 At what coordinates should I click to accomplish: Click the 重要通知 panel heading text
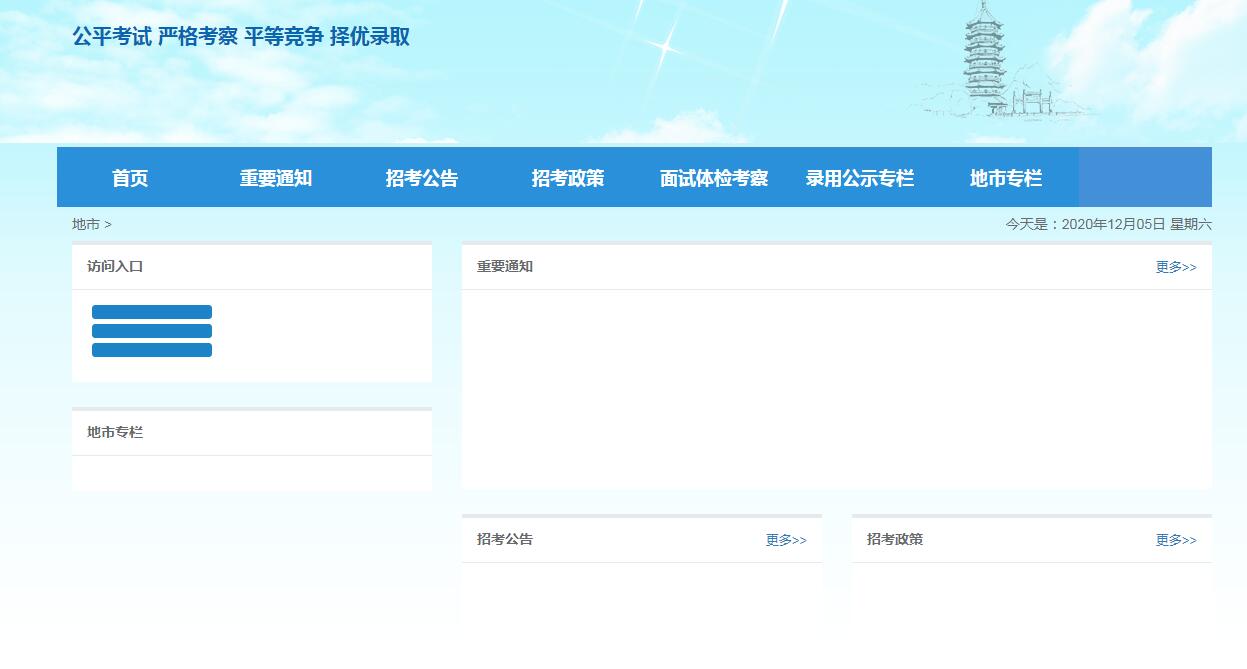505,266
